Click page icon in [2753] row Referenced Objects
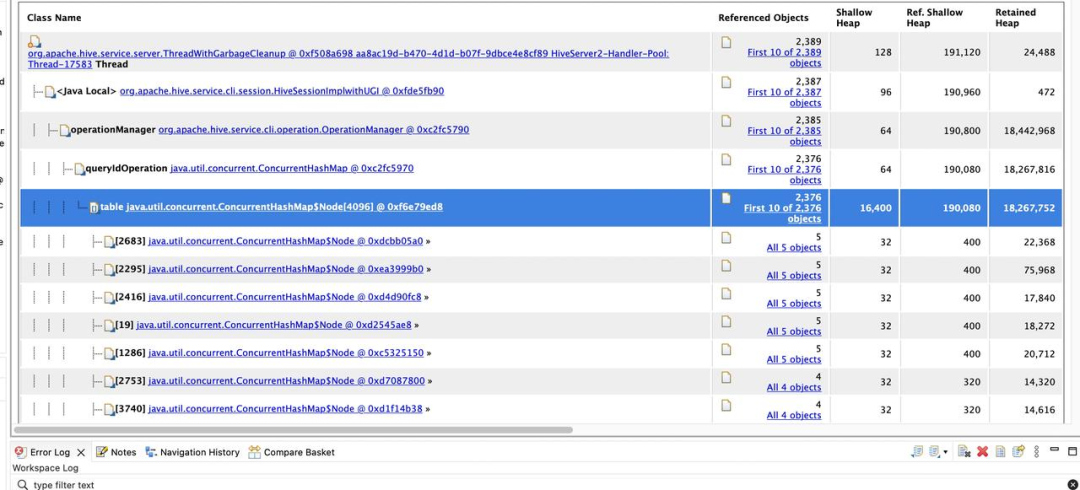Screen dimensions: 1080x490 (726, 377)
